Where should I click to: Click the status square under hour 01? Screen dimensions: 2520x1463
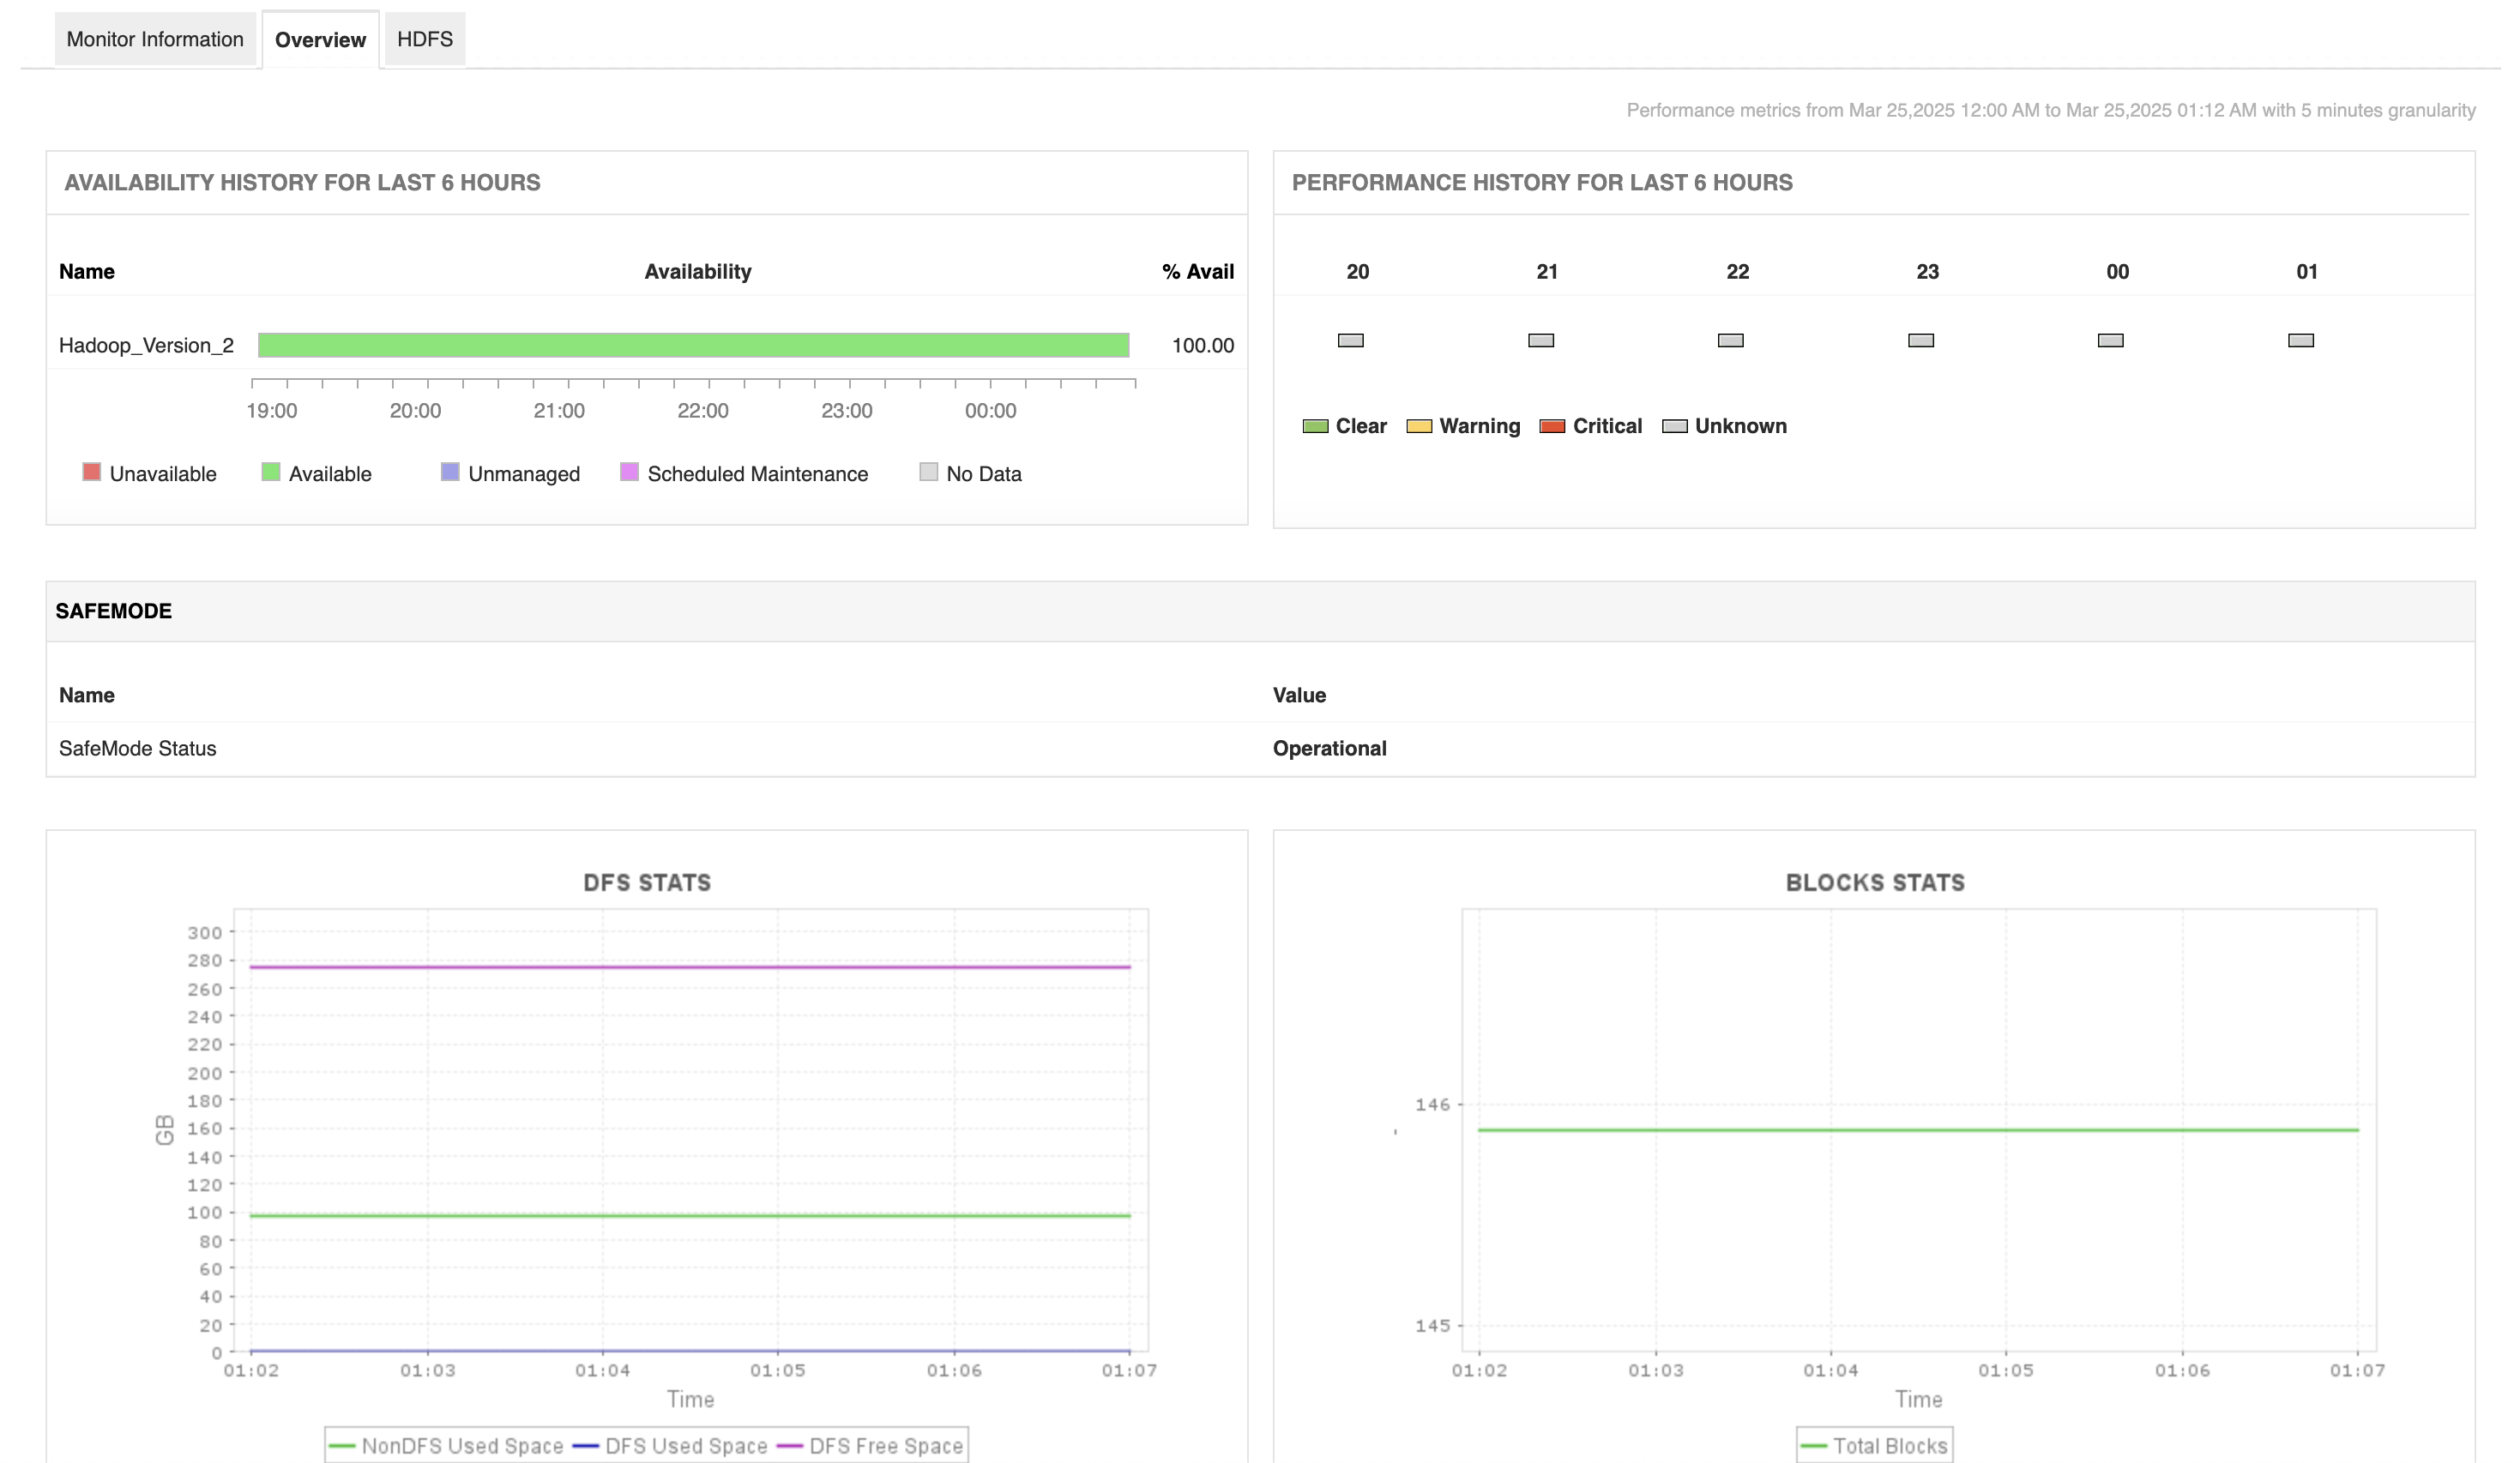click(x=2301, y=340)
